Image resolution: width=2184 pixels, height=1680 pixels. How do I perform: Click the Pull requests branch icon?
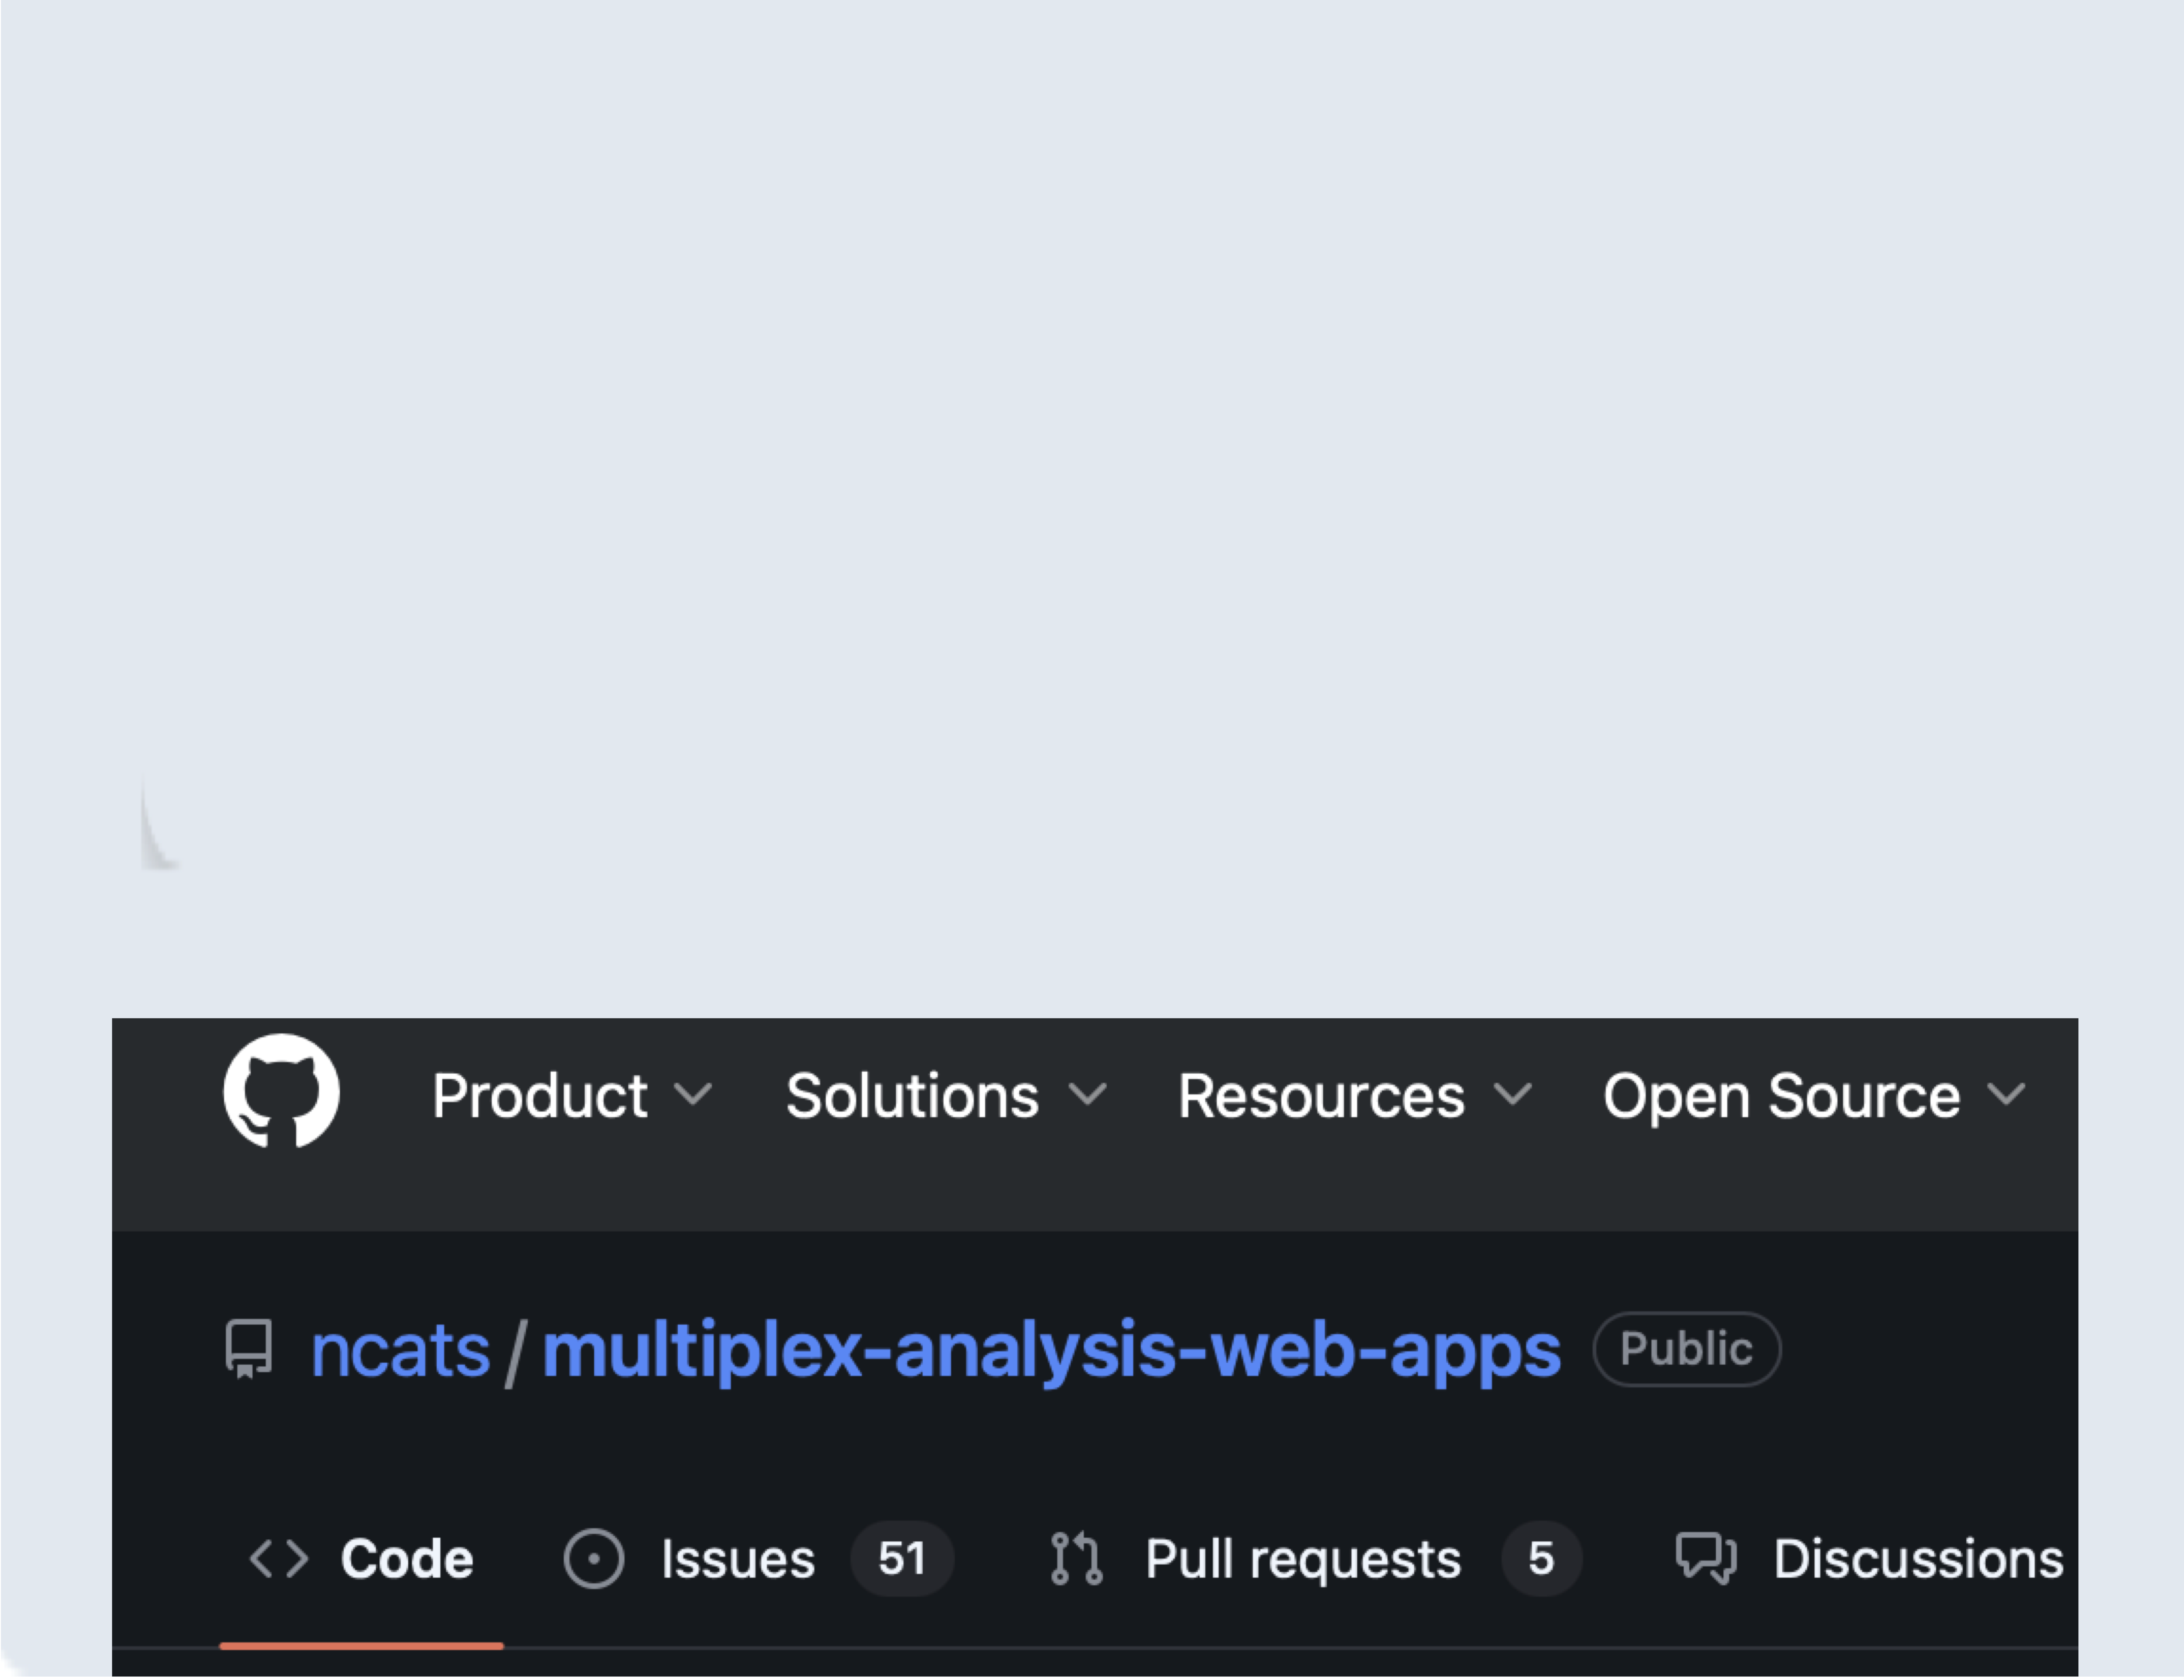pos(1076,1558)
